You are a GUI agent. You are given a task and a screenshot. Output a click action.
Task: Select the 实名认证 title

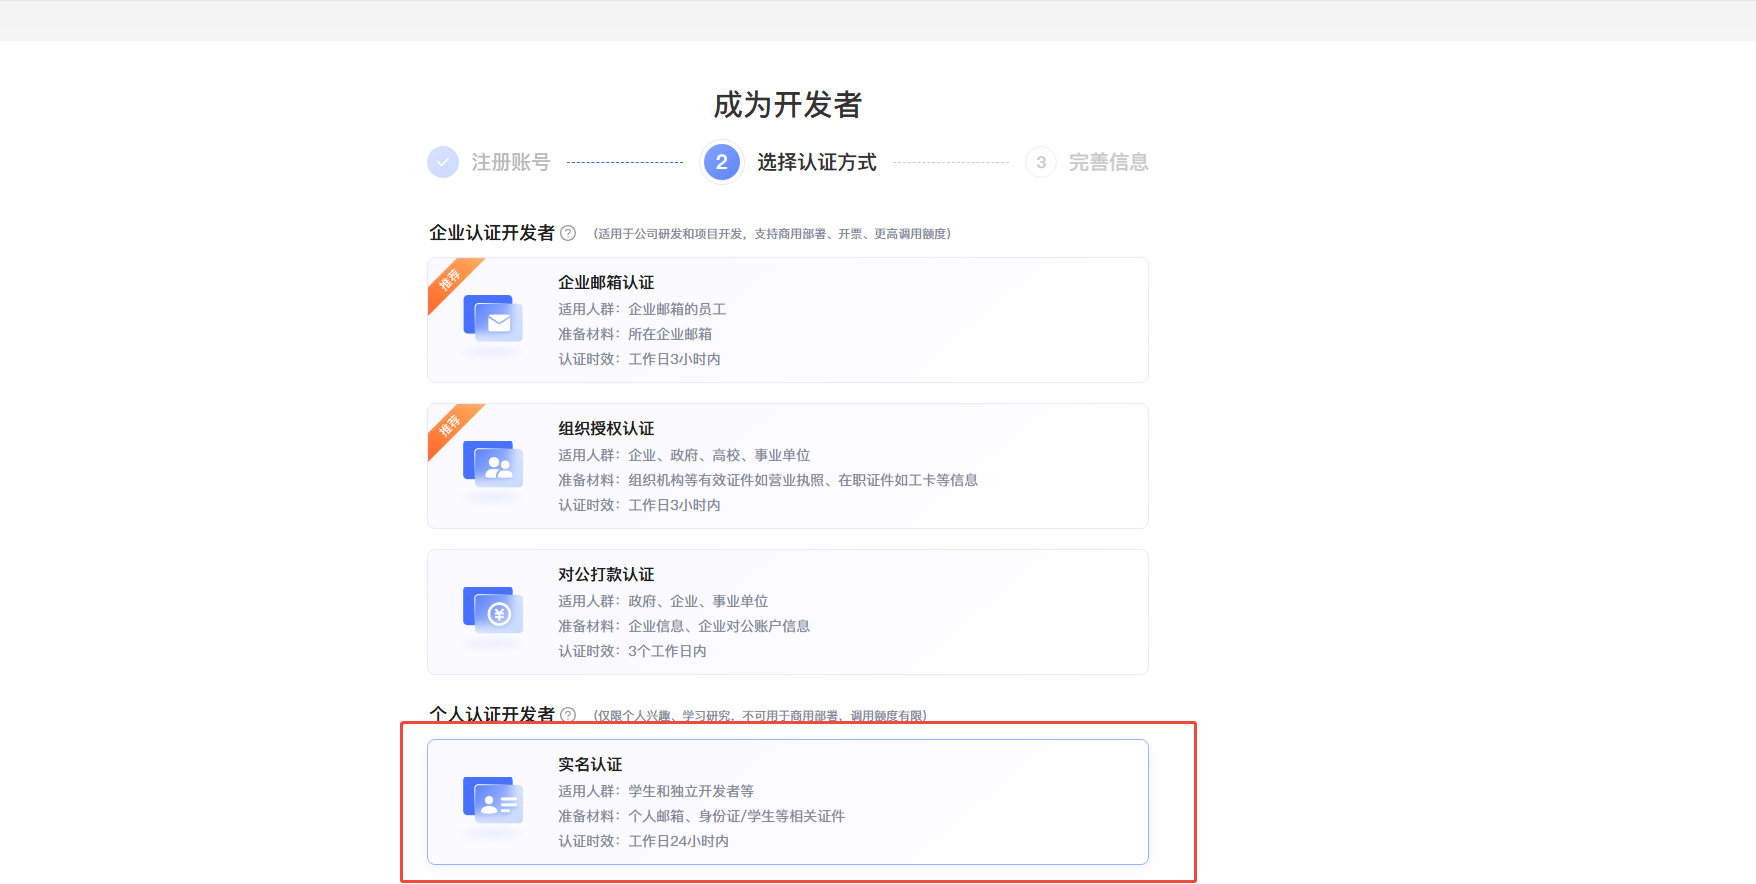(x=590, y=765)
